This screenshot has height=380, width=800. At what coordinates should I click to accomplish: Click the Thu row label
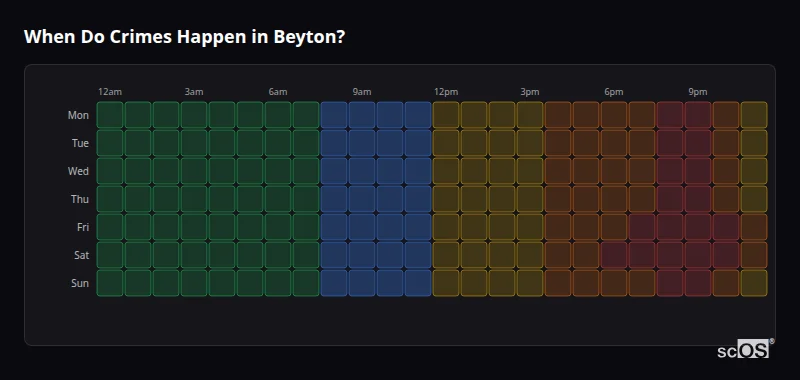[80, 199]
